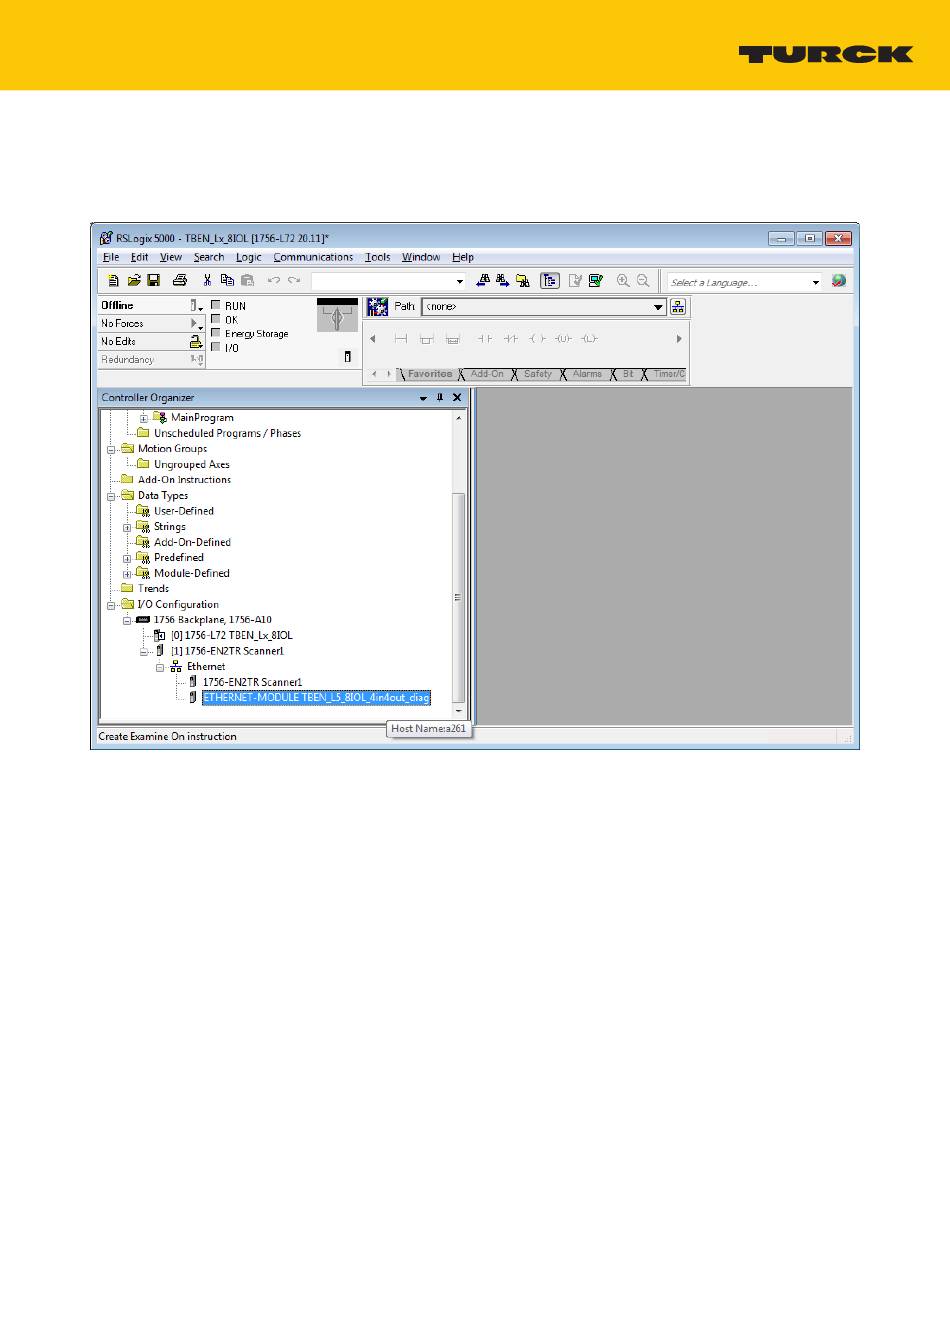Viewport: 950px width, 1344px height.
Task: Click the globe icon beside language box
Action: (839, 281)
